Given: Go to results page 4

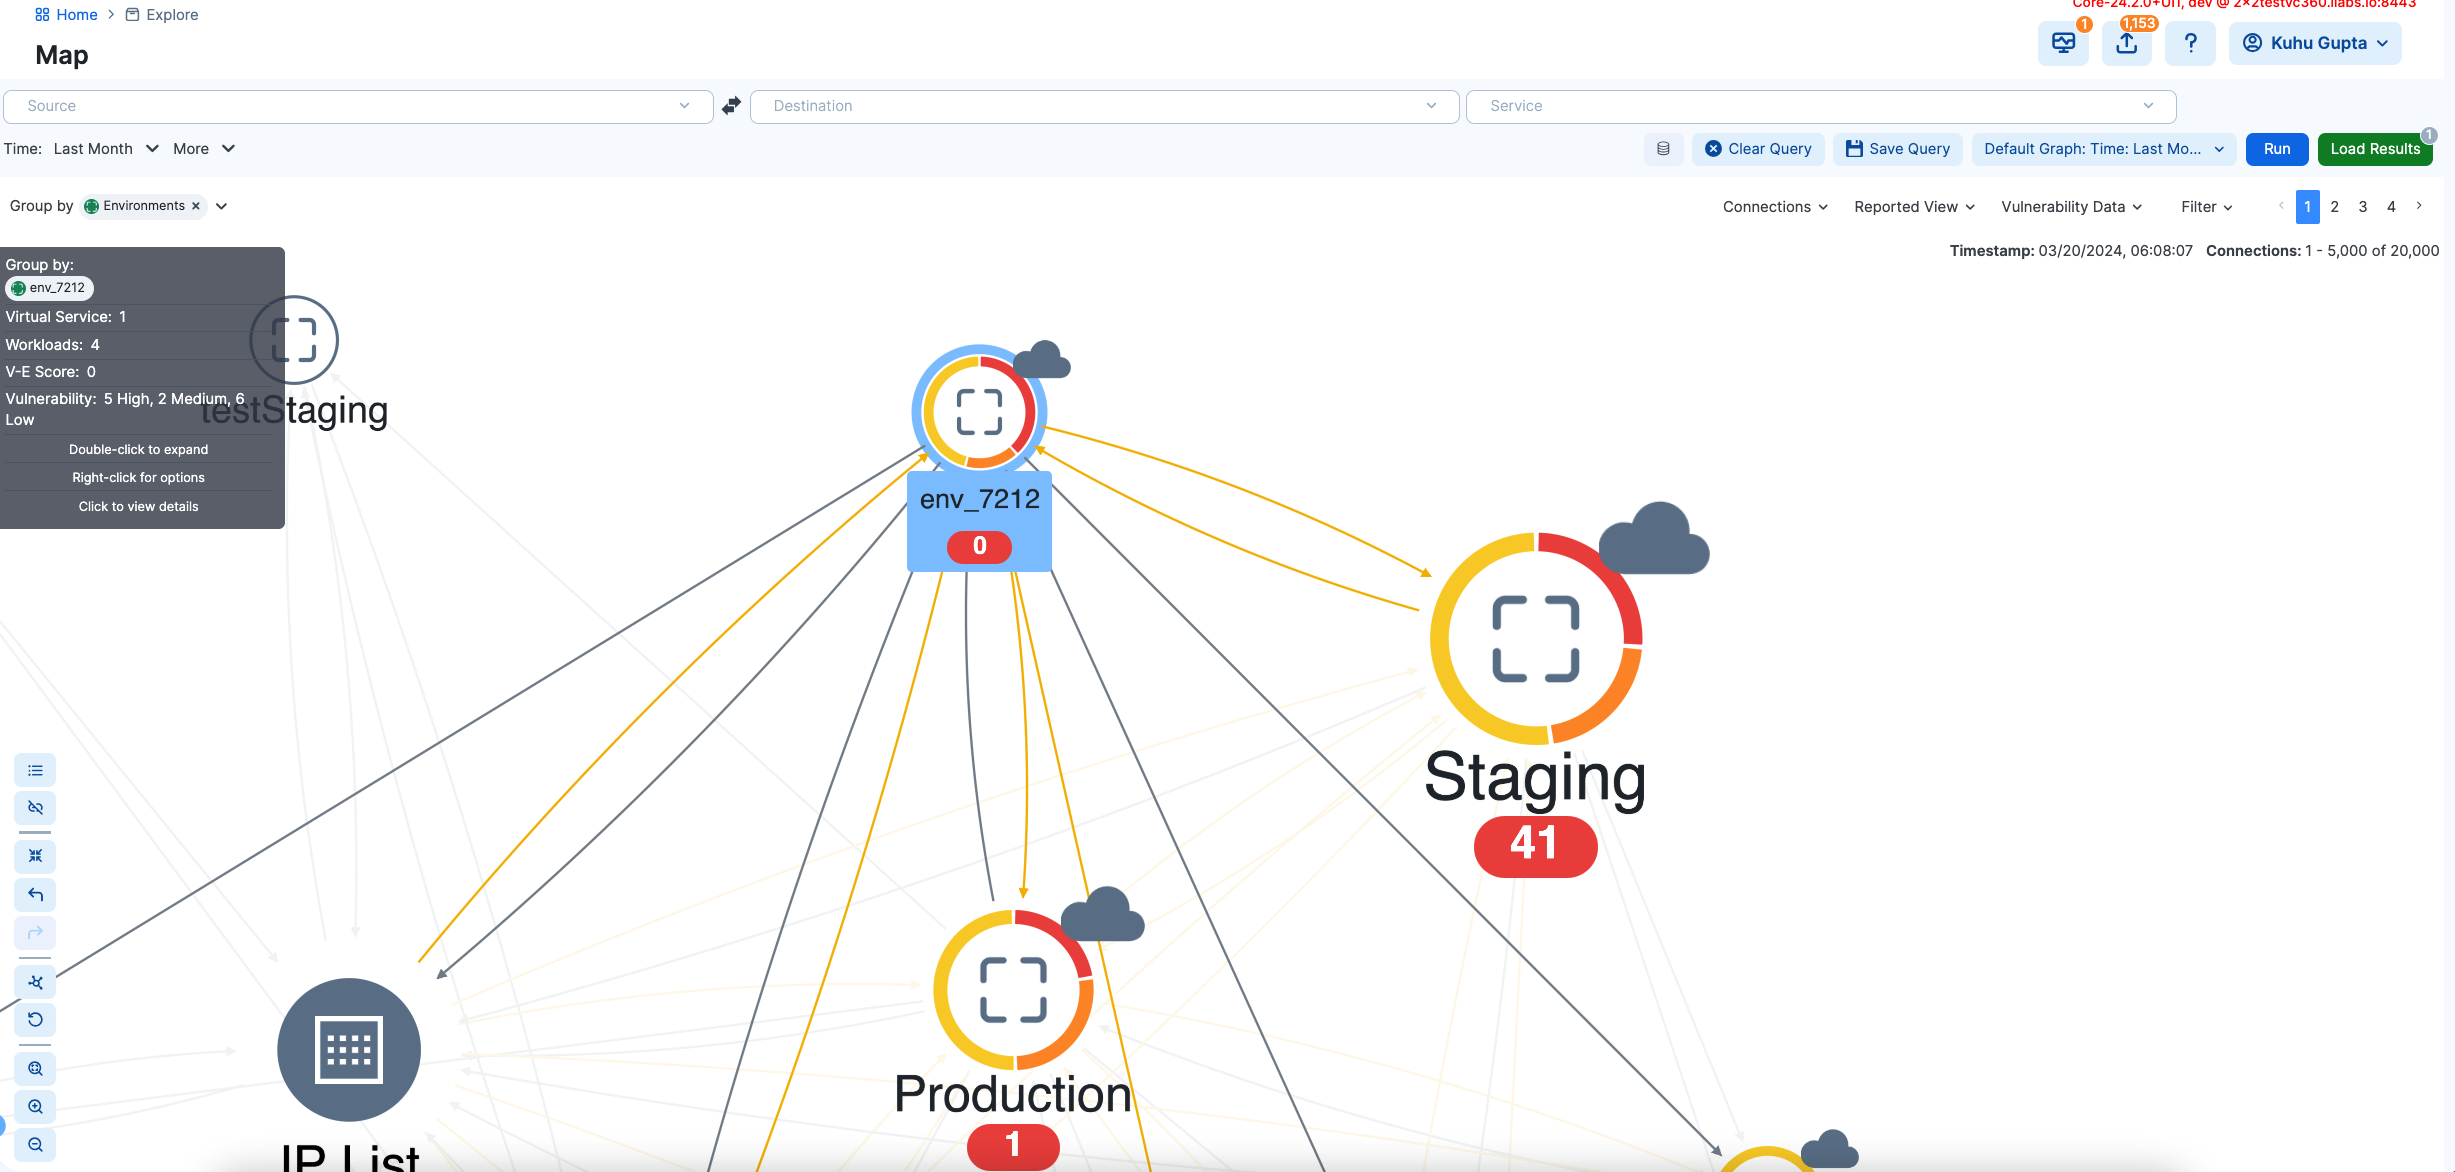Looking at the screenshot, I should (2391, 207).
